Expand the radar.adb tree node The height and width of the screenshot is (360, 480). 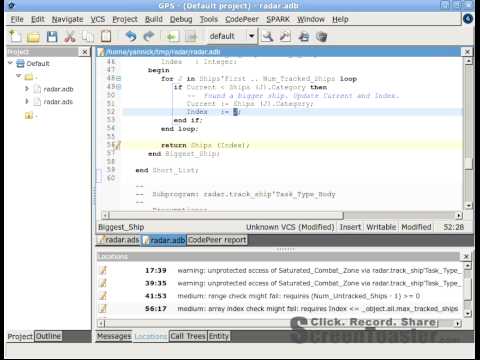tap(27, 89)
